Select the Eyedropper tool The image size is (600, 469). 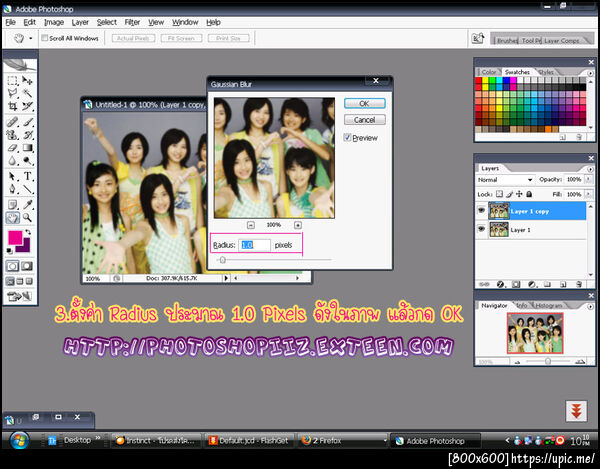point(27,205)
